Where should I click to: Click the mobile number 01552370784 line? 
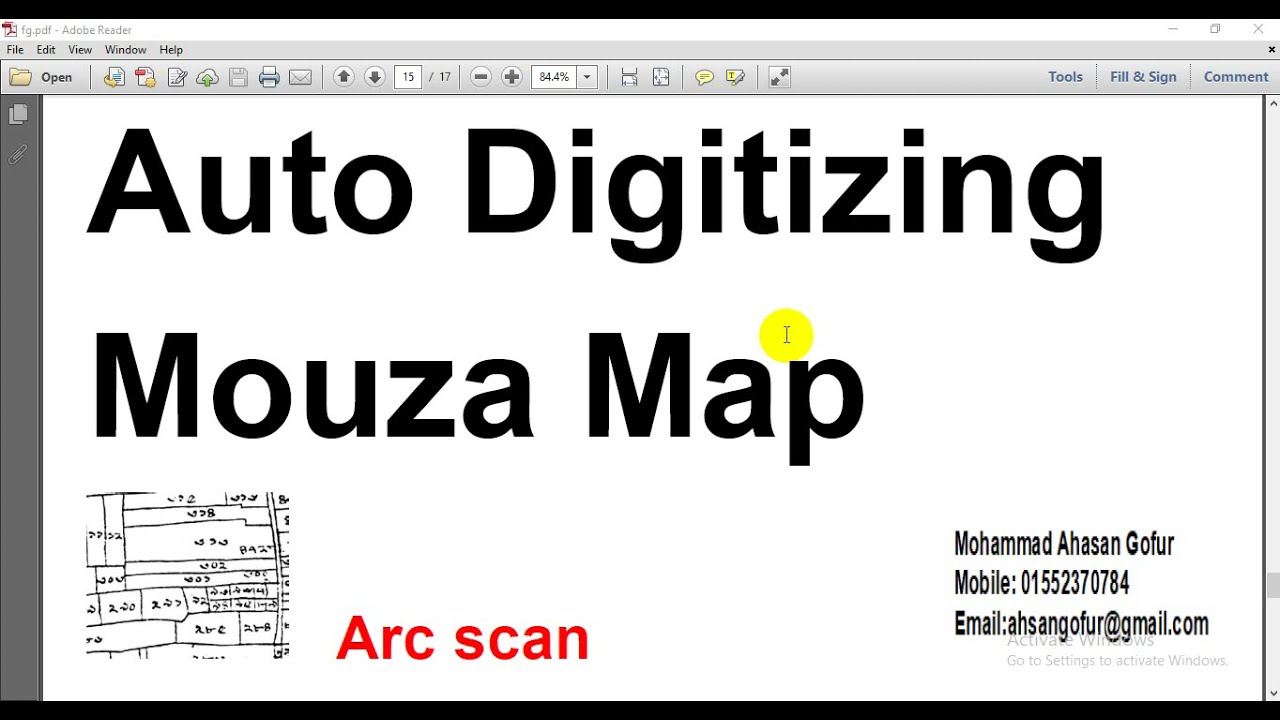pos(1042,583)
